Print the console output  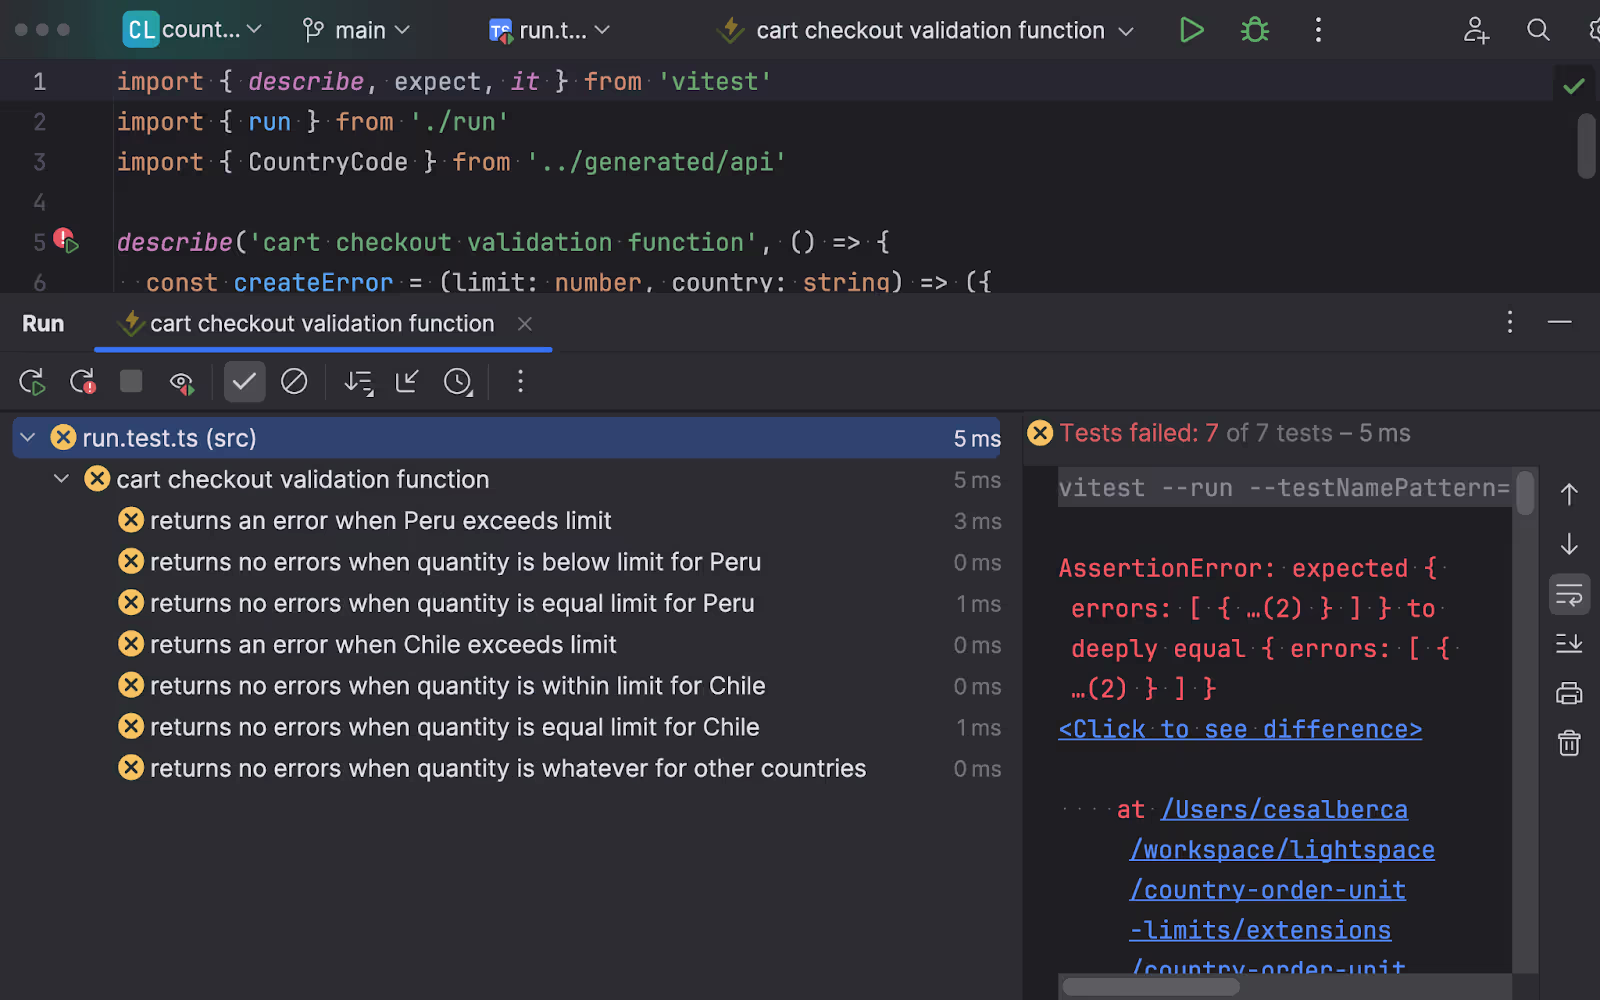[x=1569, y=693]
